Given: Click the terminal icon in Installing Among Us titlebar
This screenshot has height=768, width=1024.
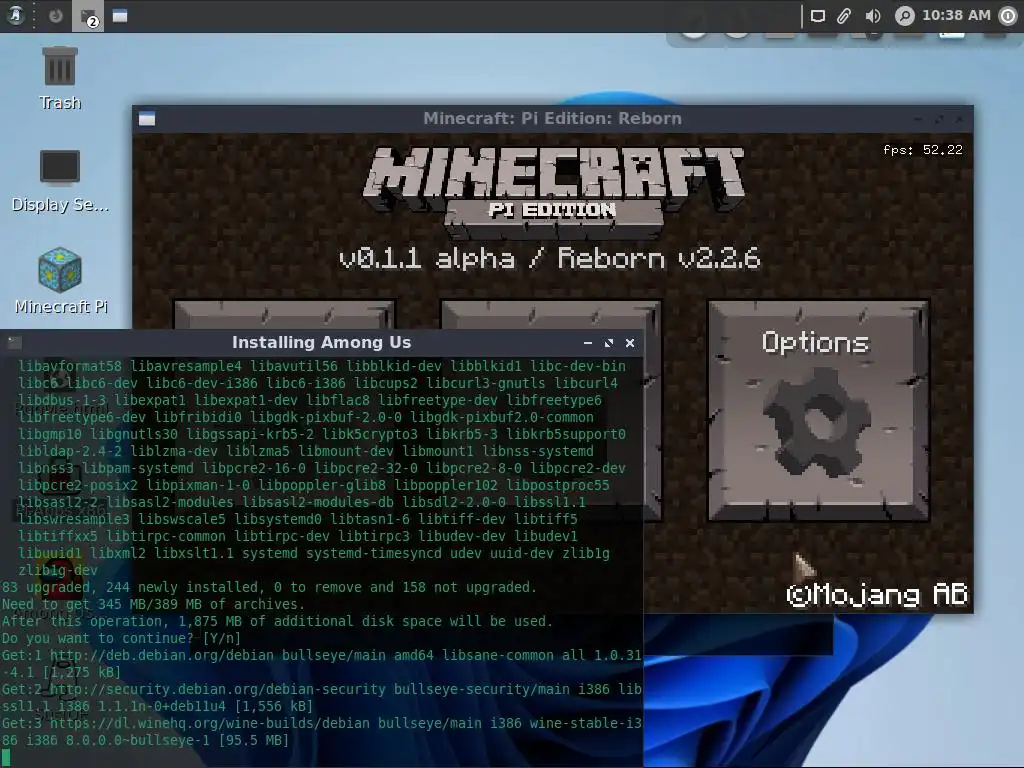Looking at the screenshot, I should click(x=14, y=342).
